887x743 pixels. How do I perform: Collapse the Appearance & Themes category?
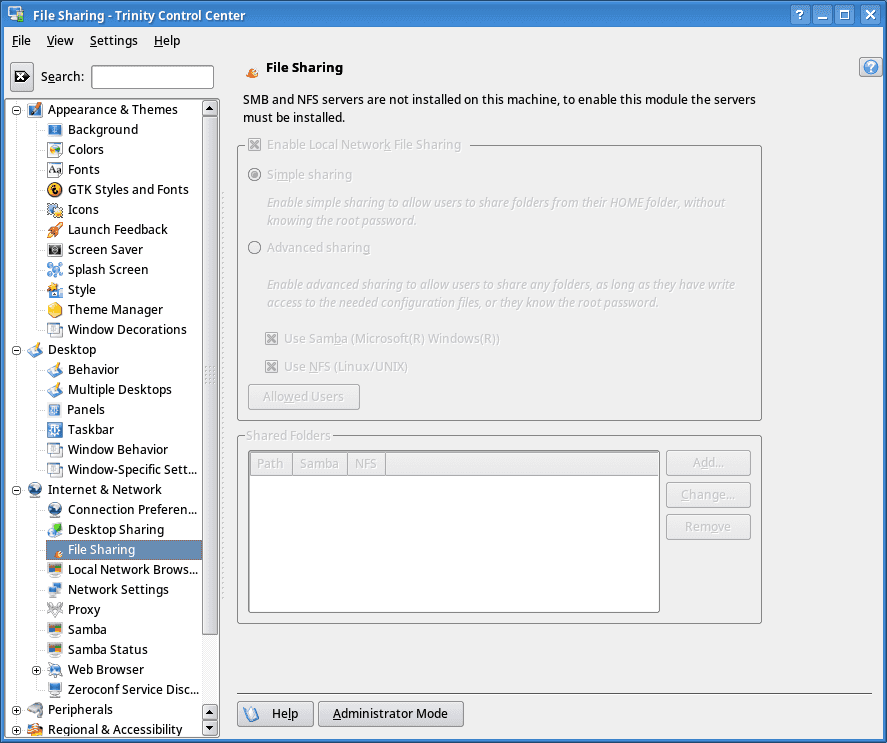click(16, 110)
